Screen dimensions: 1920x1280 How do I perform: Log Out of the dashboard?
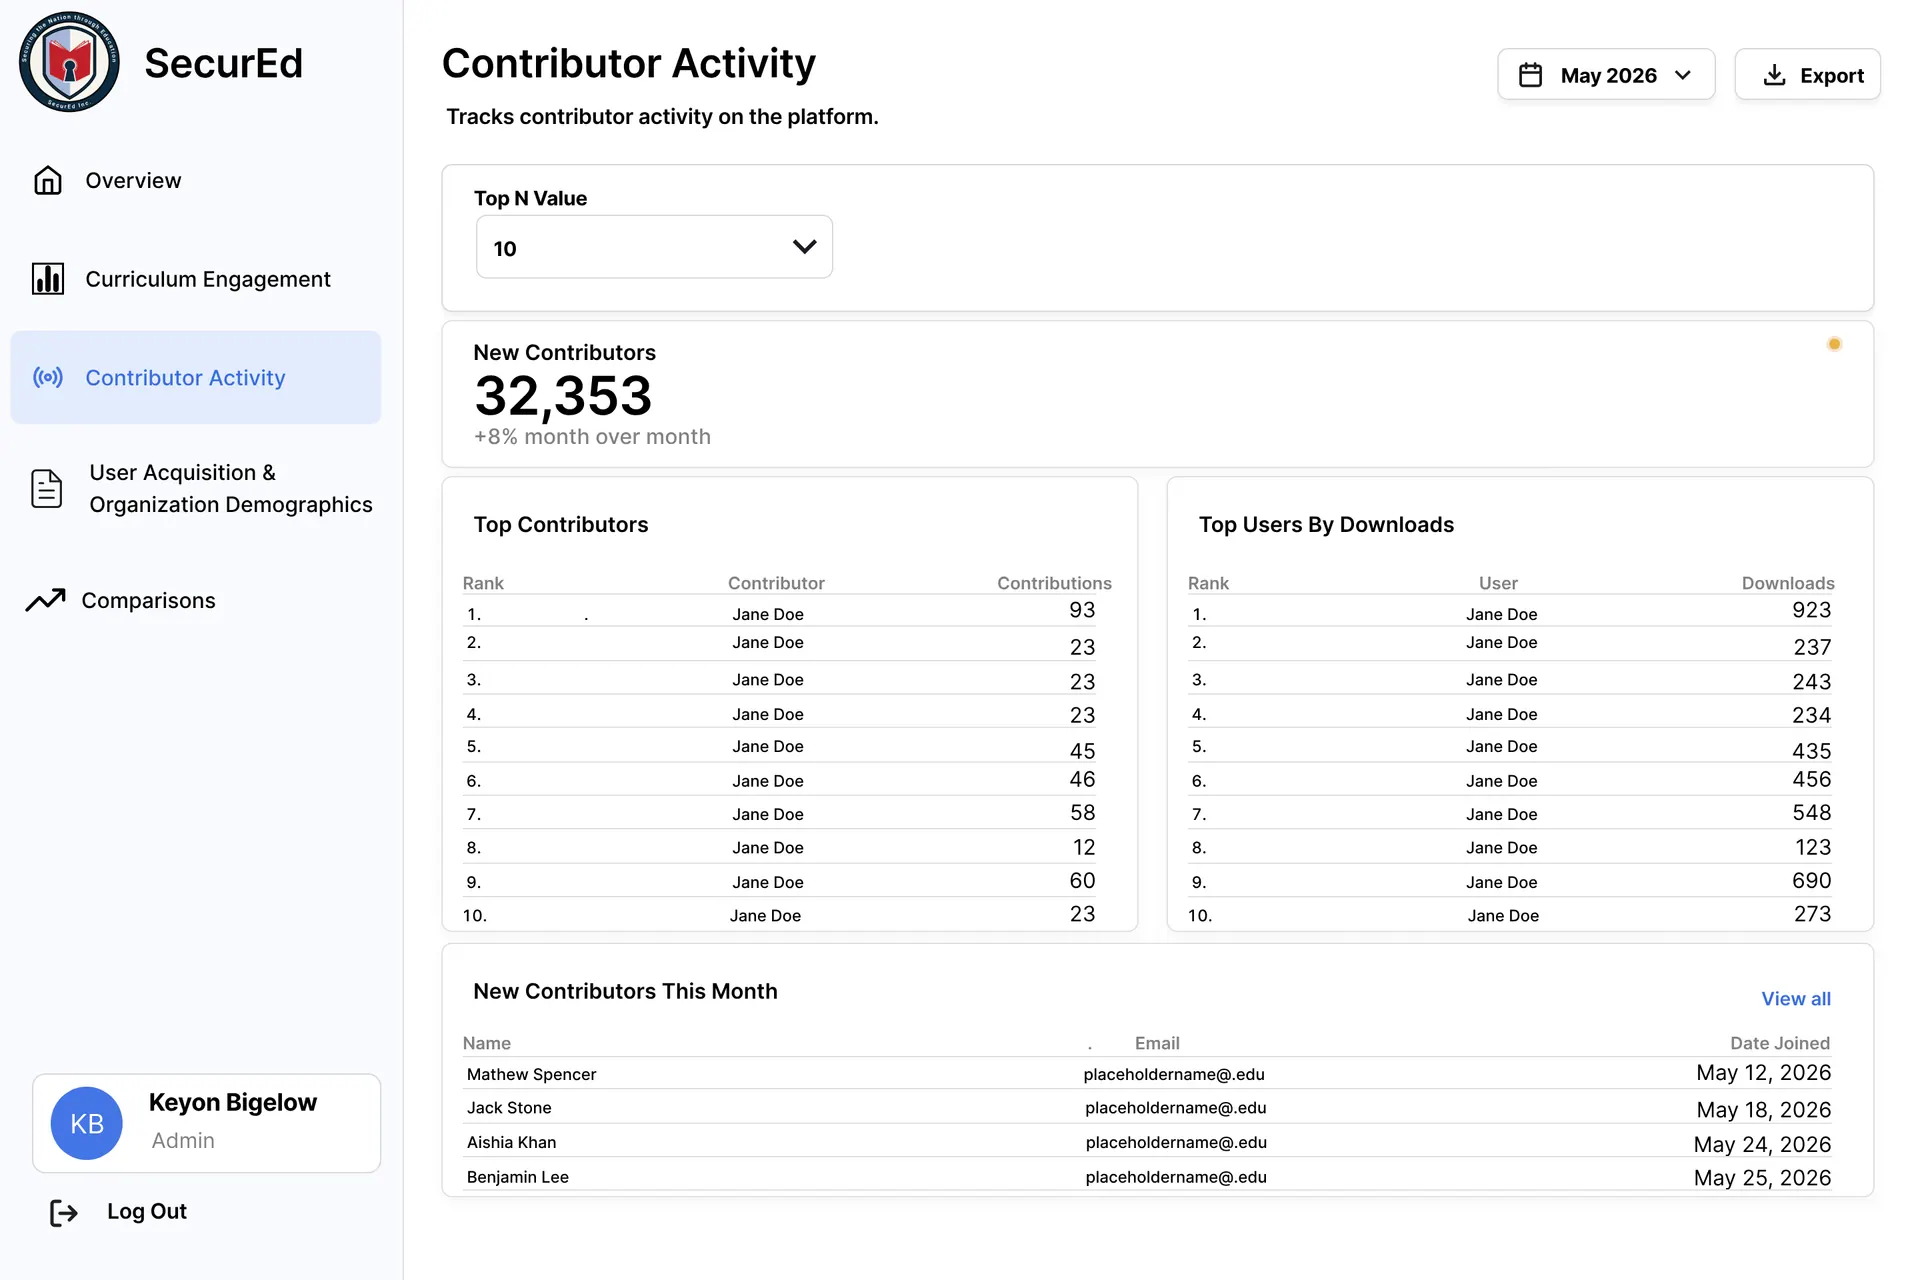click(x=147, y=1212)
